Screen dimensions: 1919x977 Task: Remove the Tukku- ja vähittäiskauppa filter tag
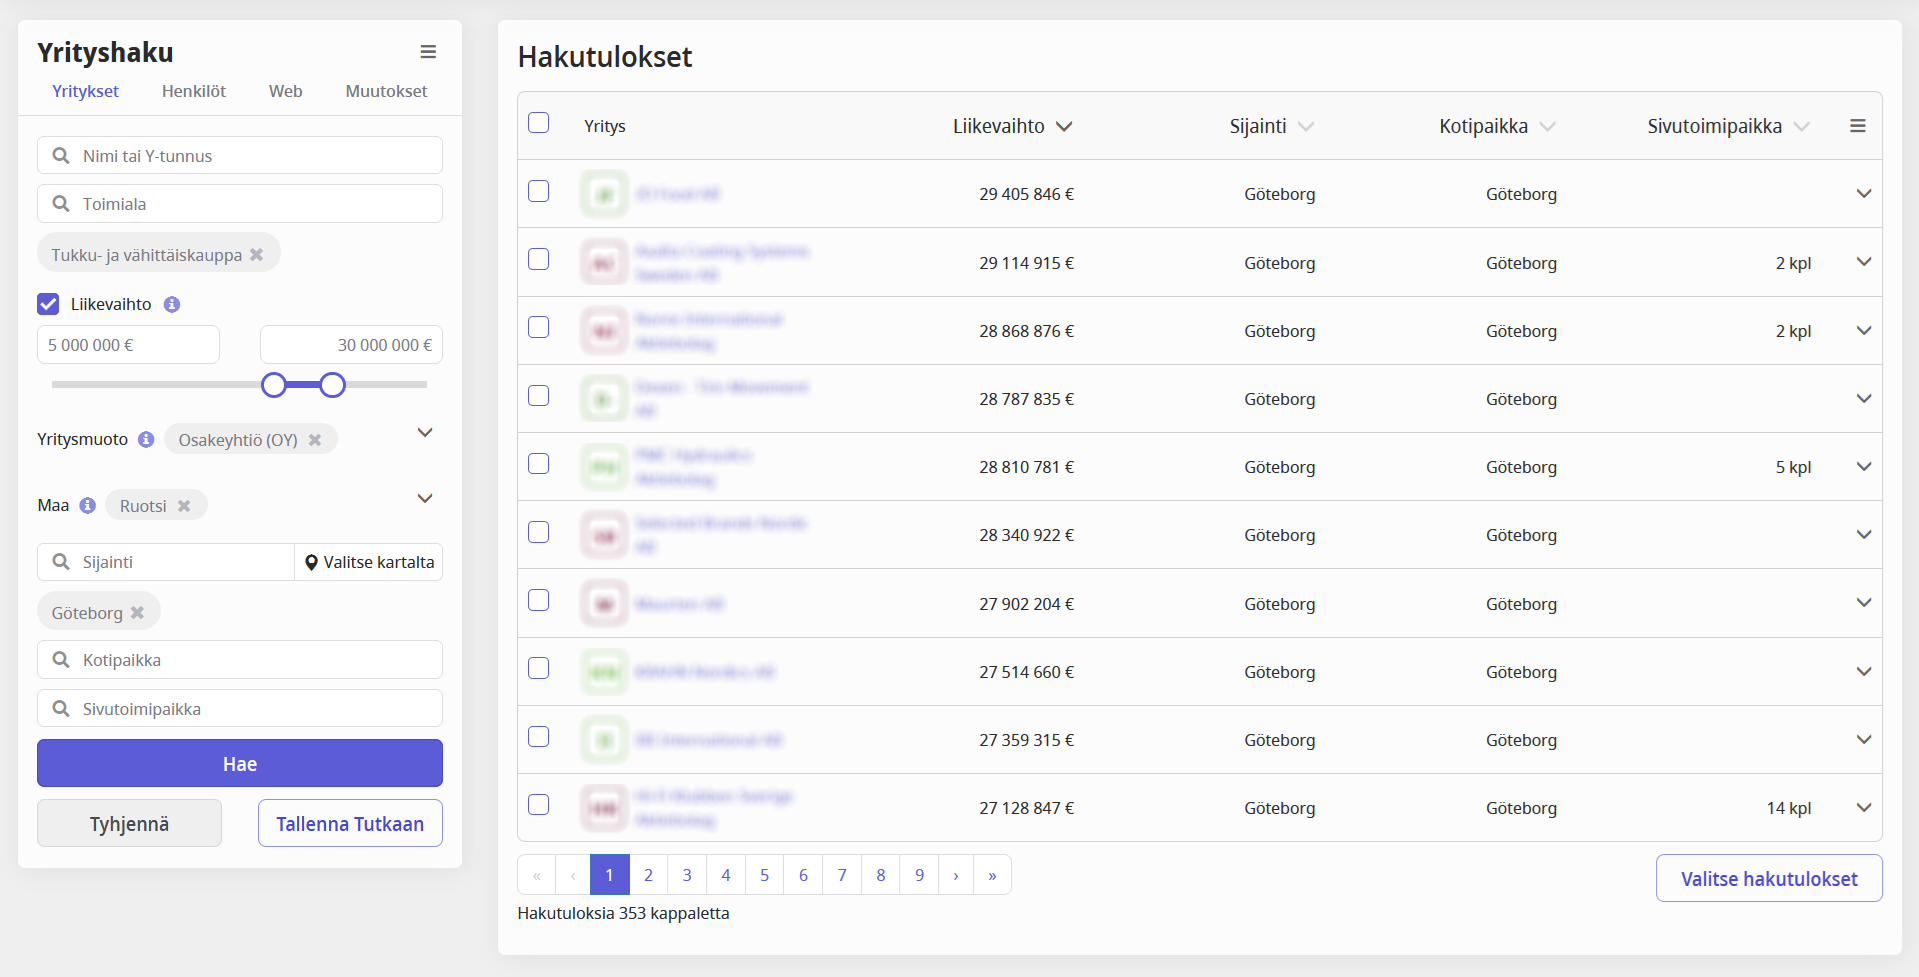pos(257,255)
